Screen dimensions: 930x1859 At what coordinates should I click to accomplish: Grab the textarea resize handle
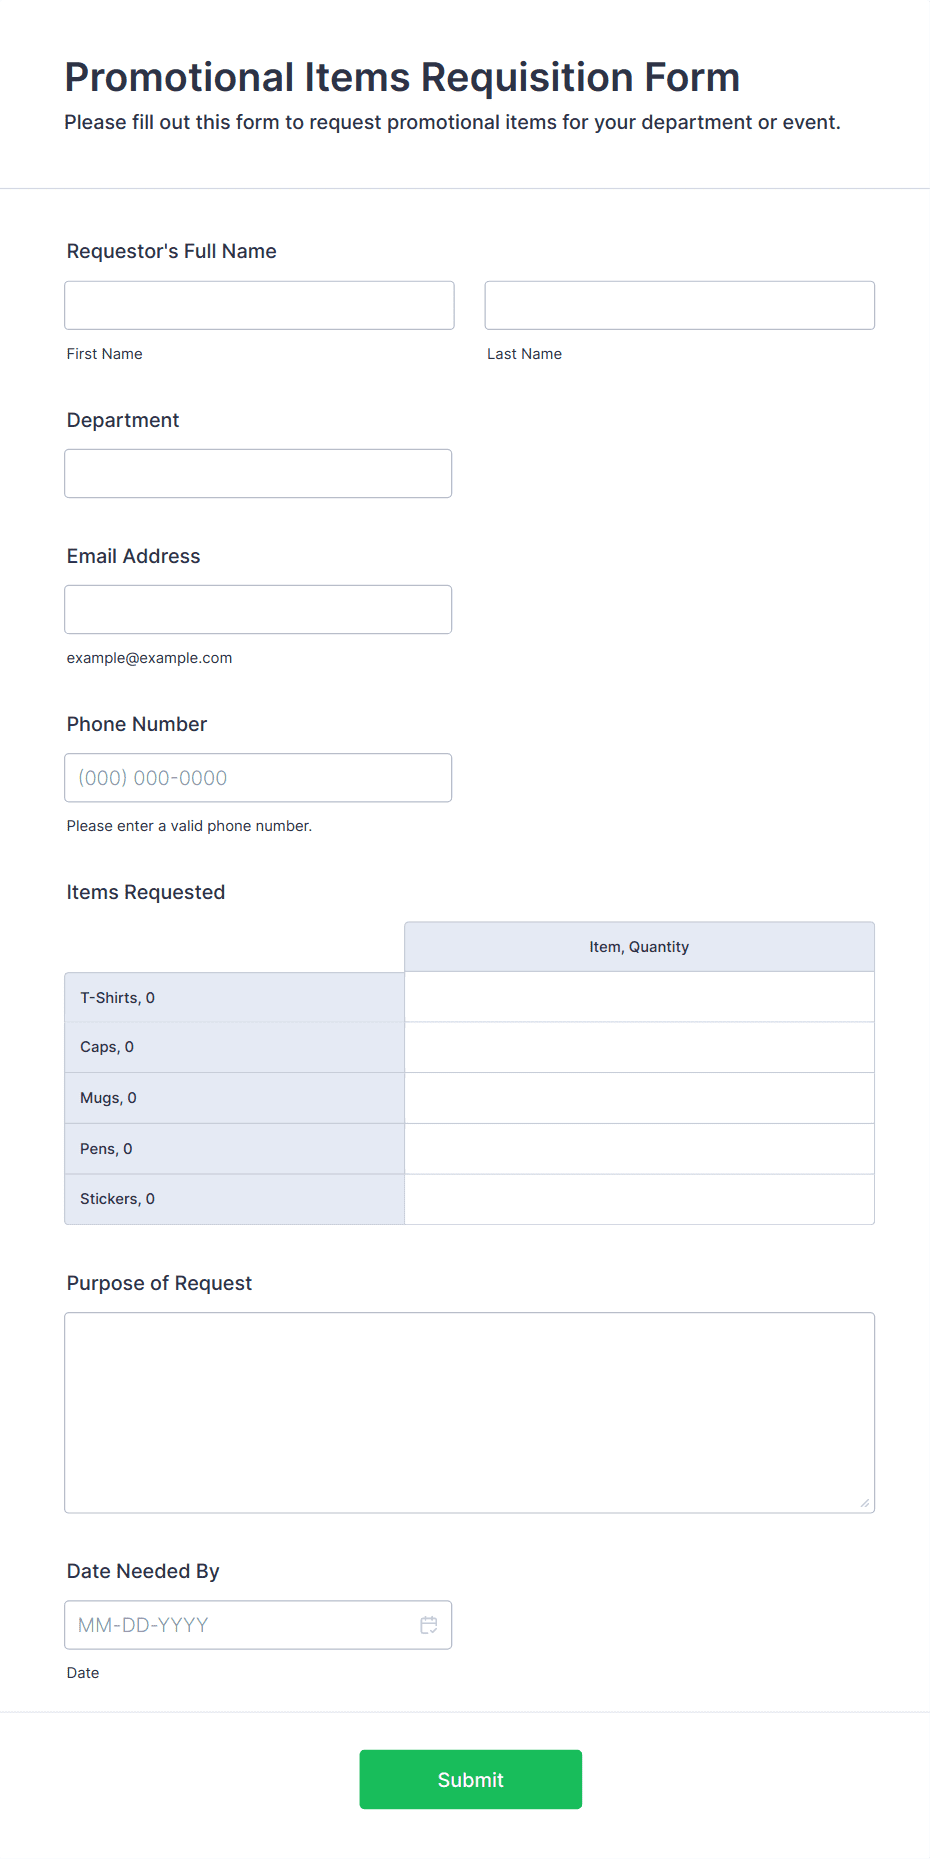coord(865,1503)
